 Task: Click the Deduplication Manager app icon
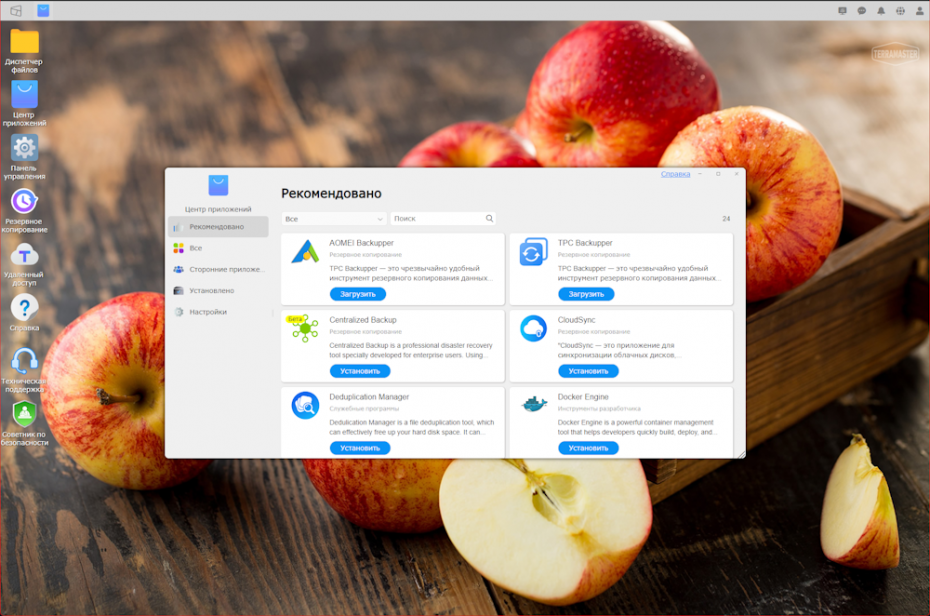coord(305,406)
